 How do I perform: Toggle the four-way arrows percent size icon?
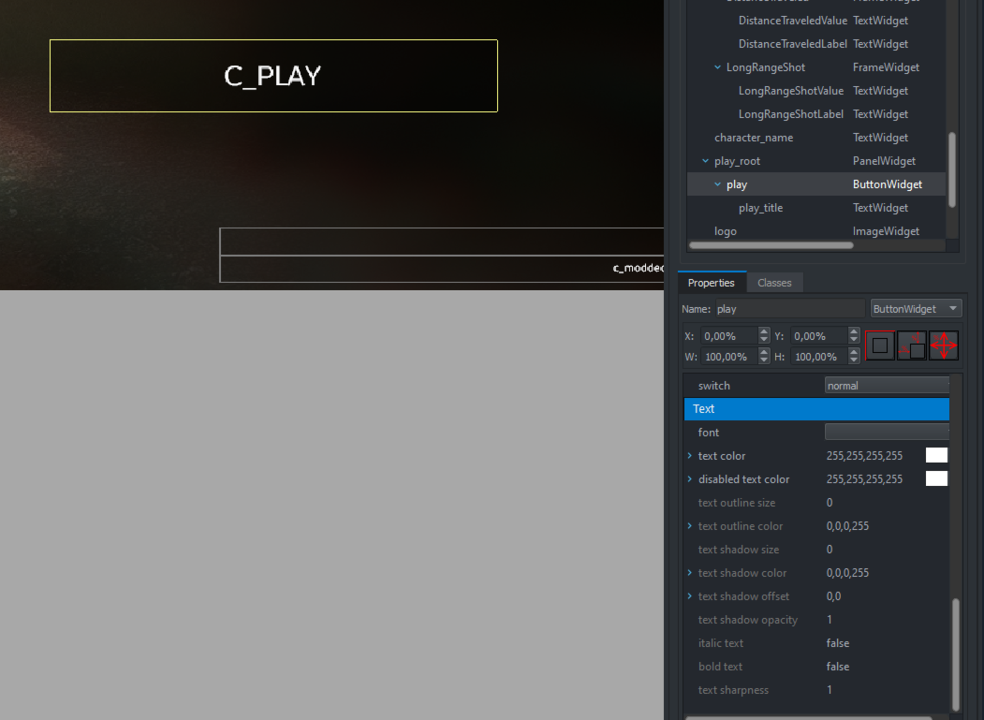point(944,345)
